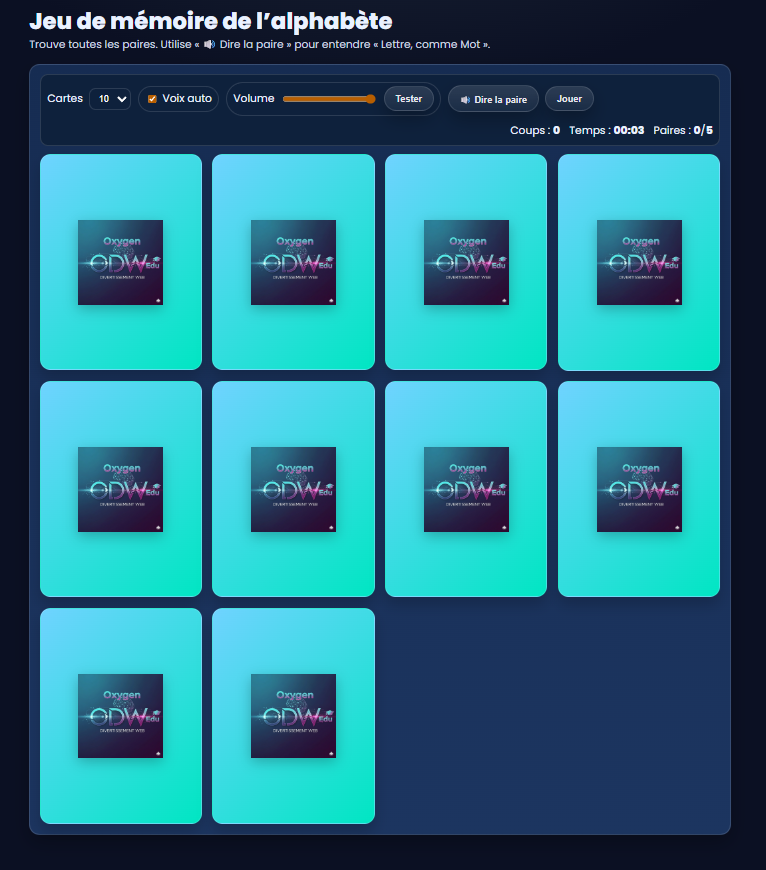Click the speaker icon in Dire la paire
The image size is (766, 870).
pos(465,100)
